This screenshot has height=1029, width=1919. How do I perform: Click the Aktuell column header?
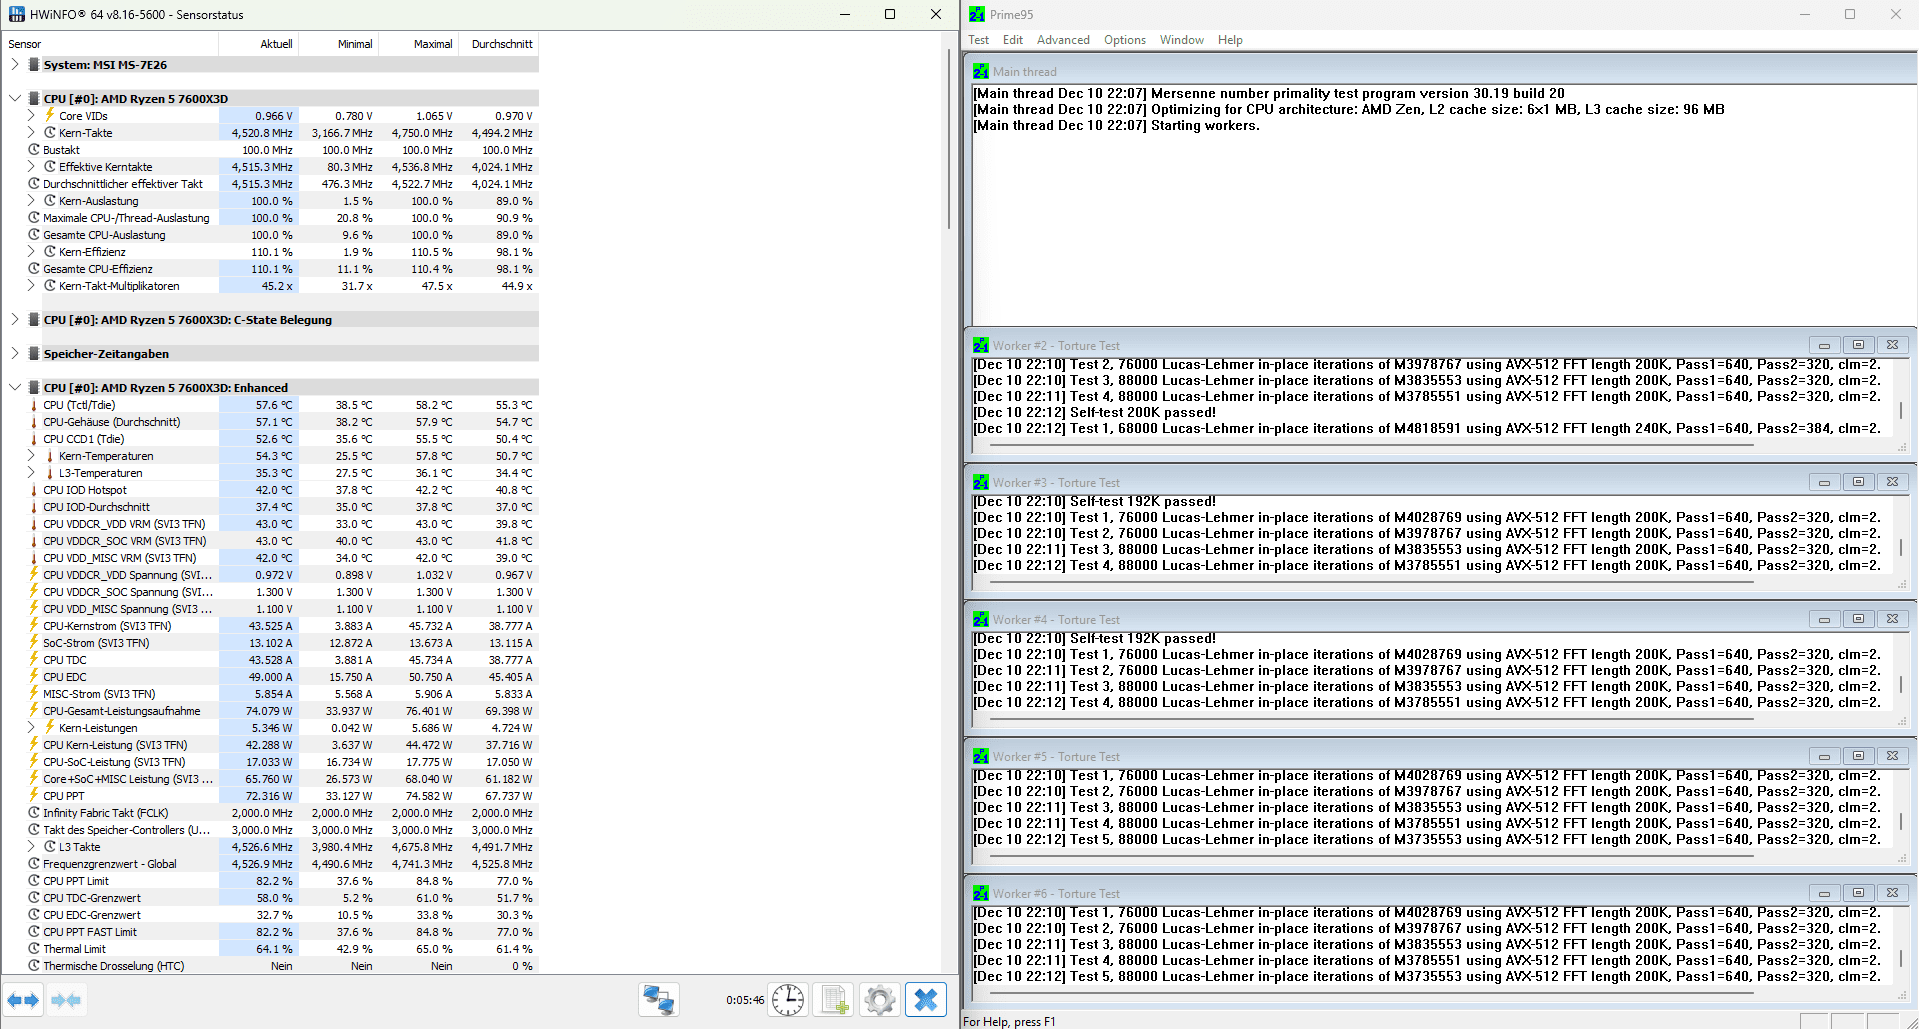point(258,44)
